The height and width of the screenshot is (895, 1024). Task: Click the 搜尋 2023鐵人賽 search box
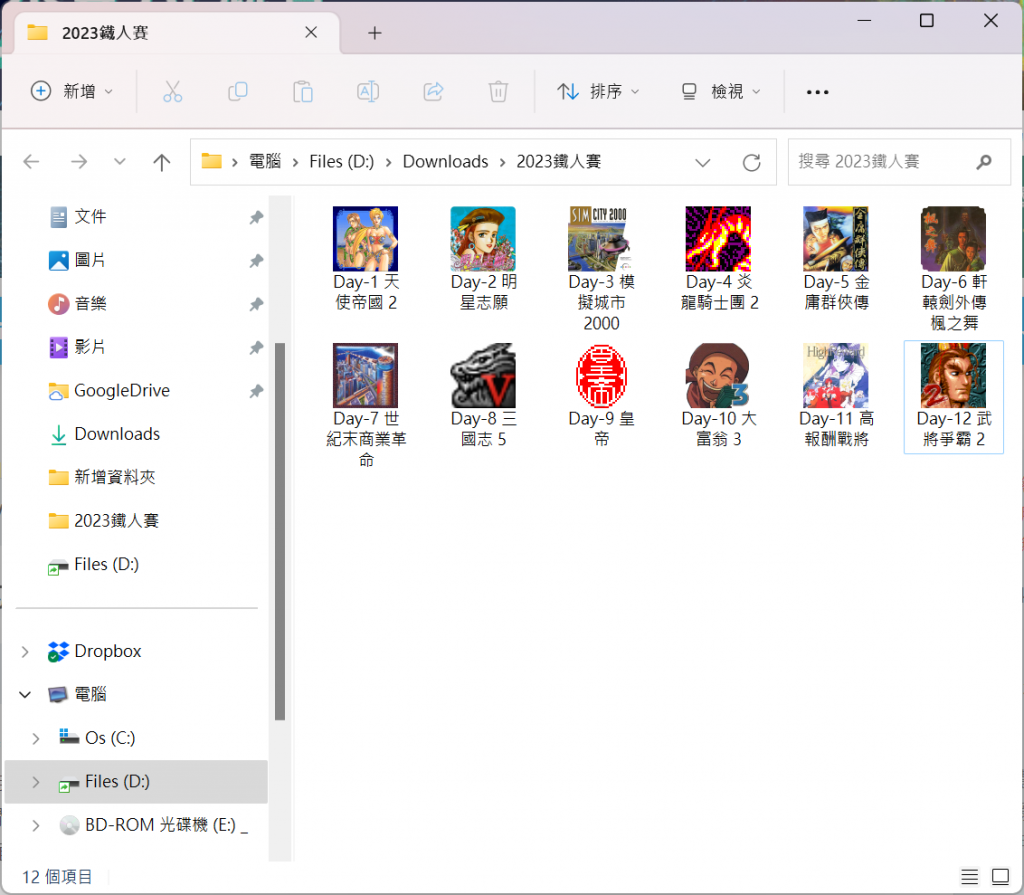click(x=899, y=162)
